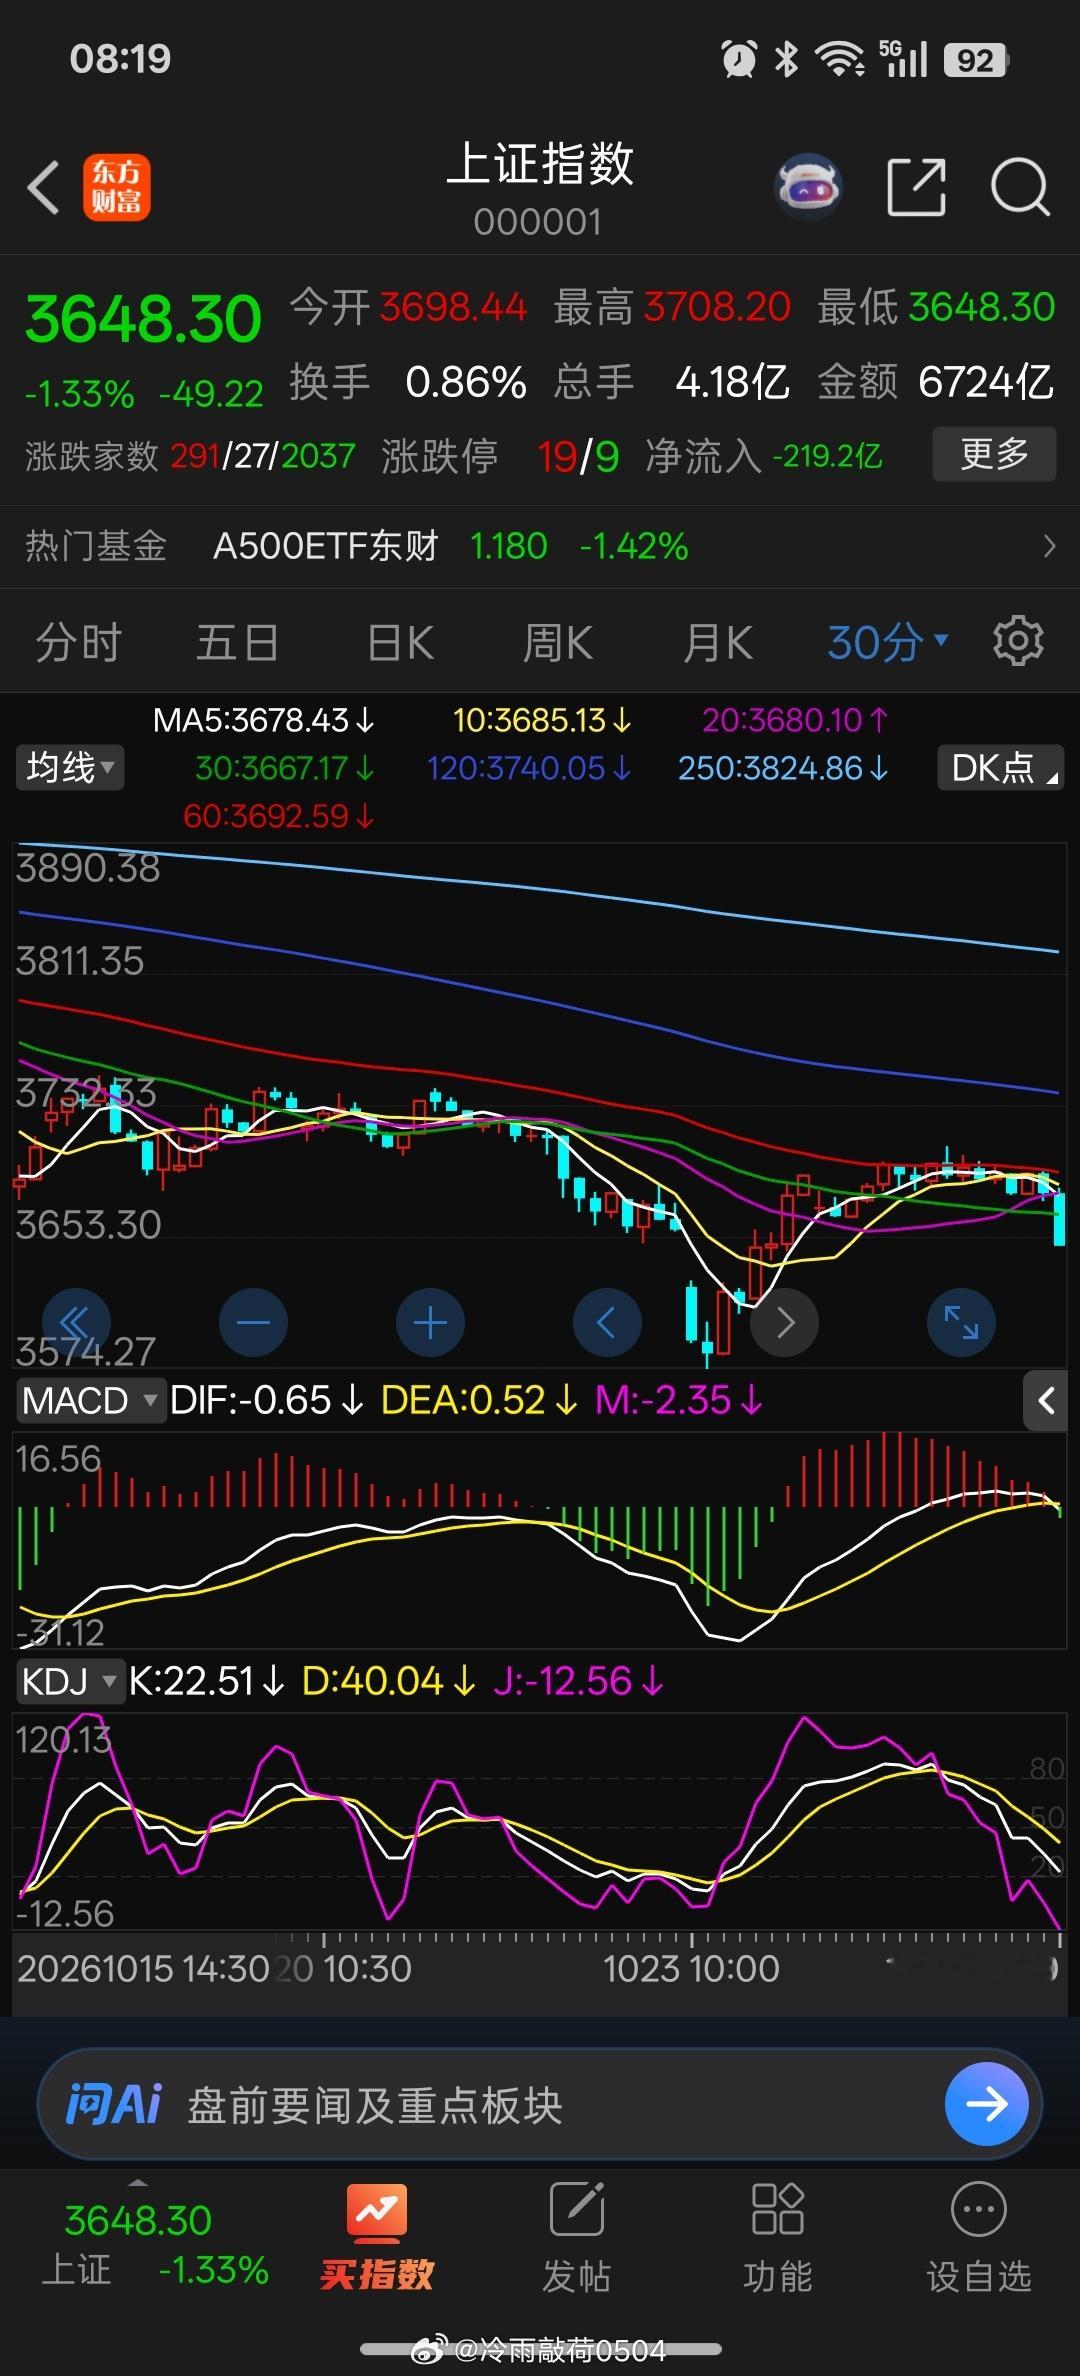Tap the 更多 button
The height and width of the screenshot is (2376, 1080).
point(994,454)
